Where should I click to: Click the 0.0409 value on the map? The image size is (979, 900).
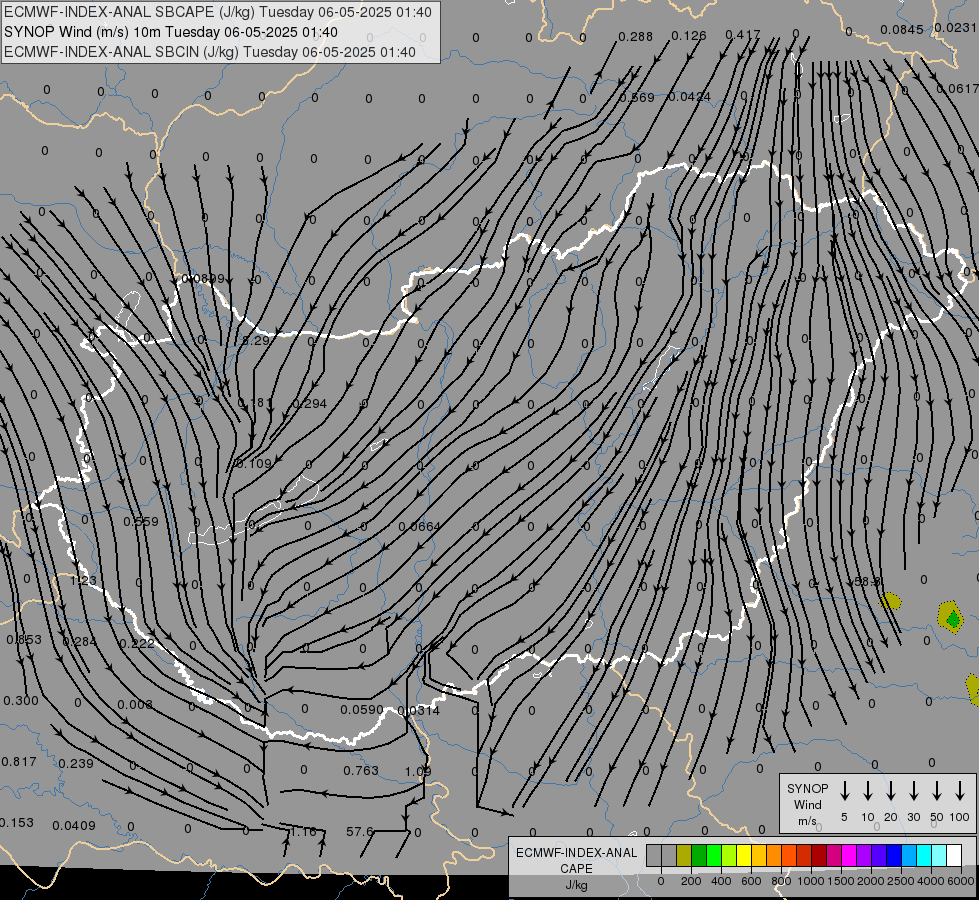pyautogui.click(x=74, y=826)
